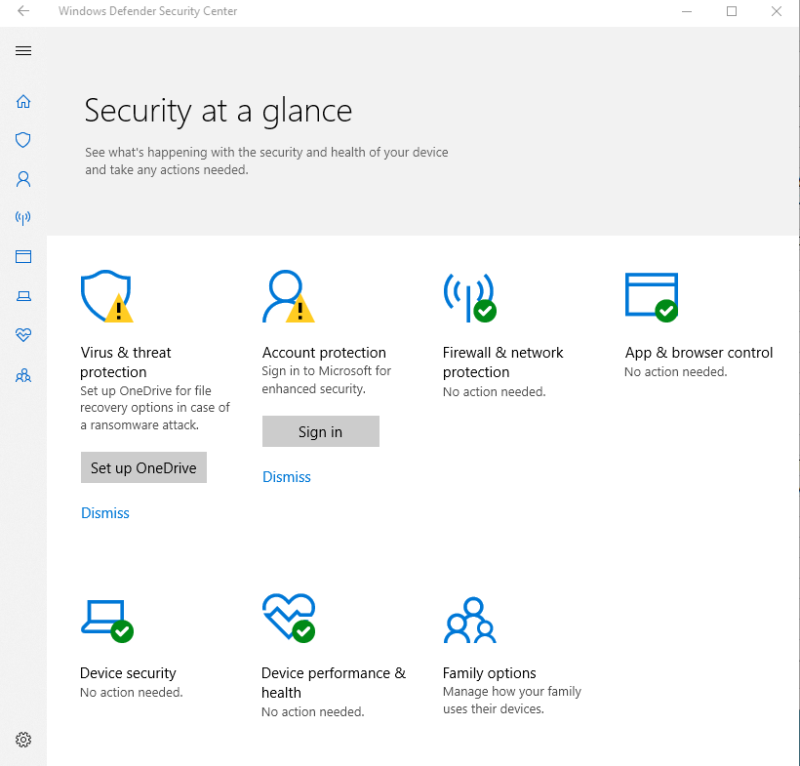Open the sidebar device security laptop icon
This screenshot has height=766, width=800.
point(23,296)
